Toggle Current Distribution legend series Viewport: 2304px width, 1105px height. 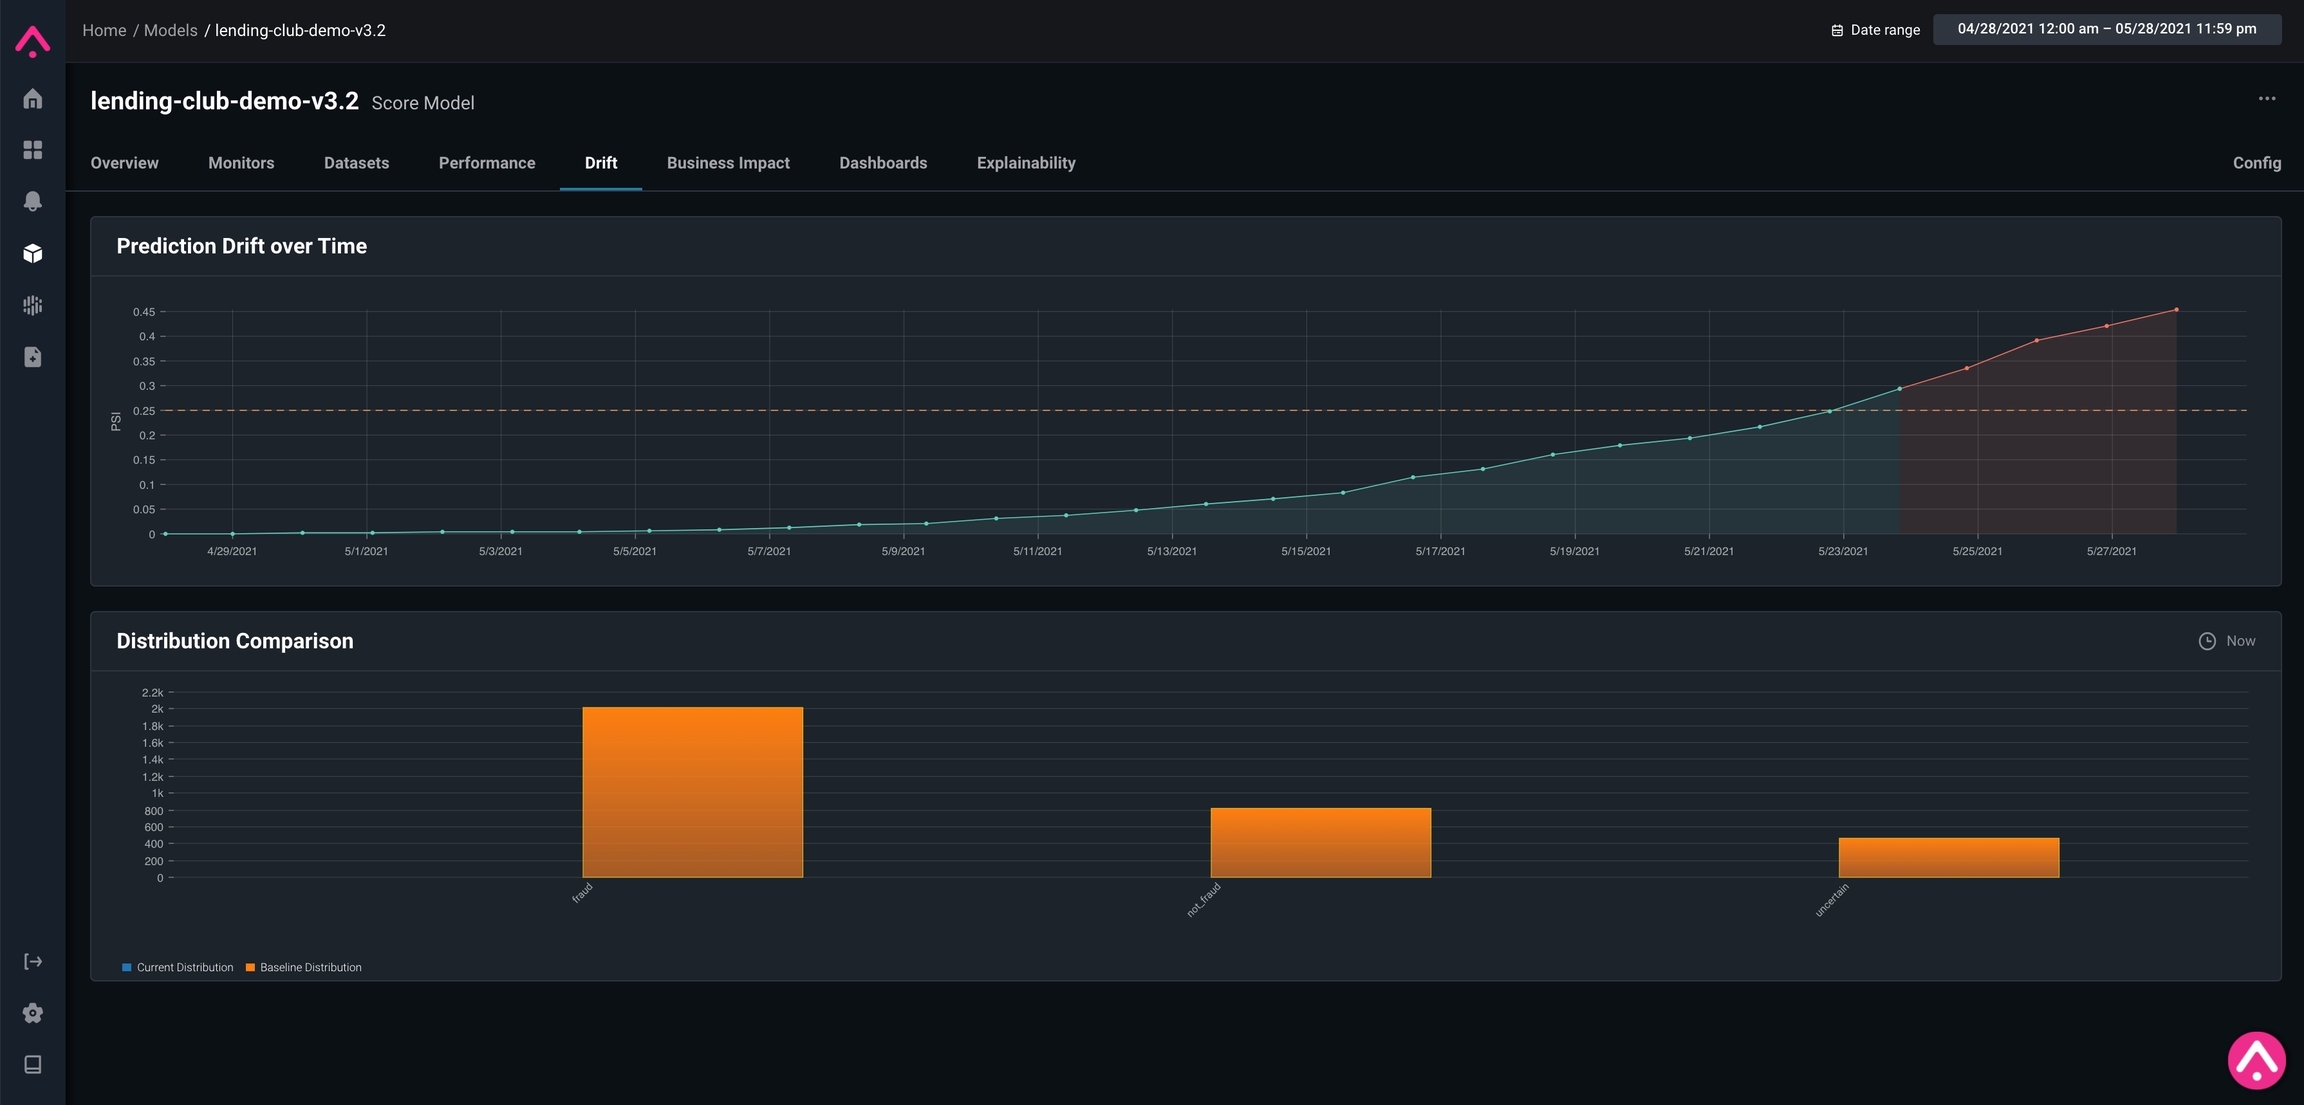point(177,967)
